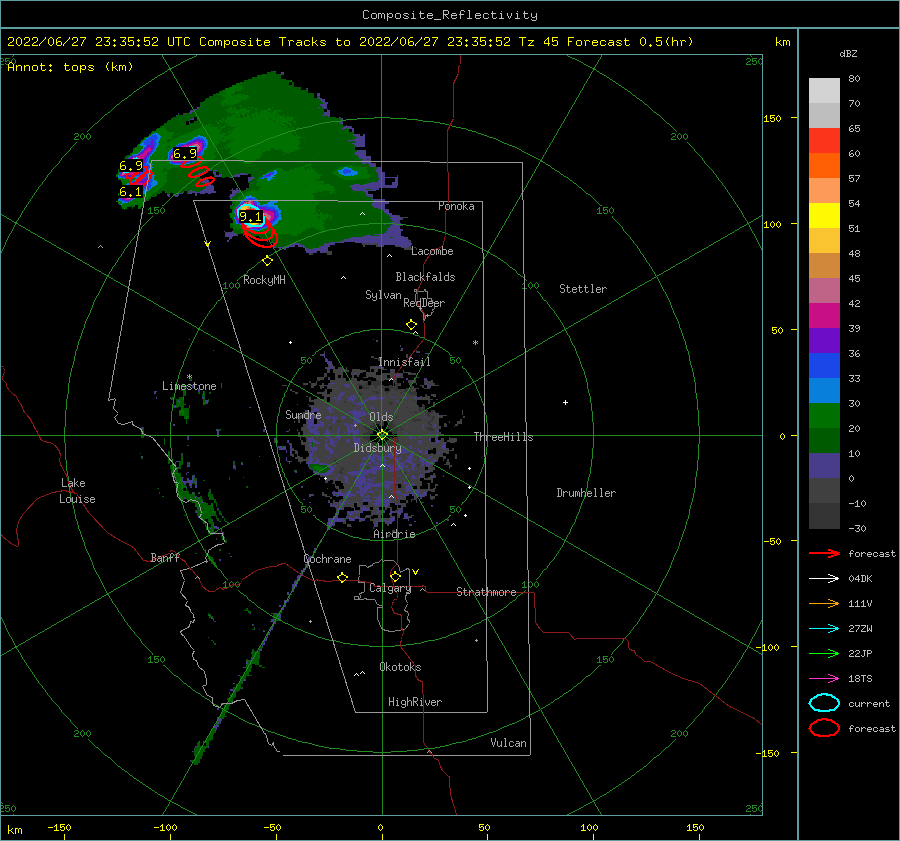Click the 9.1 storm top label
The width and height of the screenshot is (900, 841).
point(250,216)
